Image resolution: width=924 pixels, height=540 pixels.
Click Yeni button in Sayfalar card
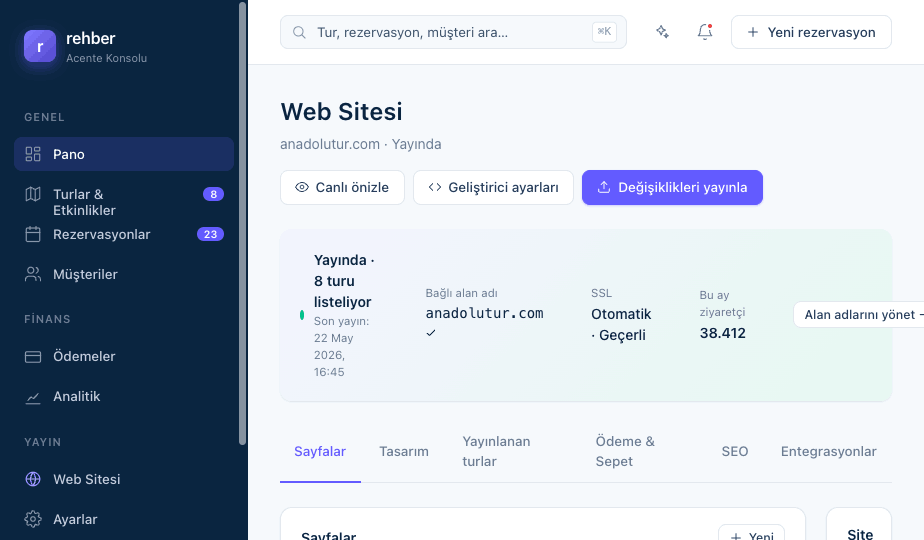[751, 534]
